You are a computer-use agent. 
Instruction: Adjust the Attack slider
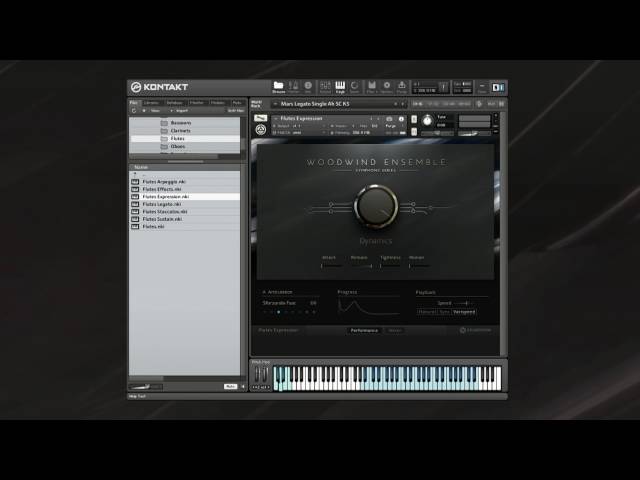click(x=331, y=266)
